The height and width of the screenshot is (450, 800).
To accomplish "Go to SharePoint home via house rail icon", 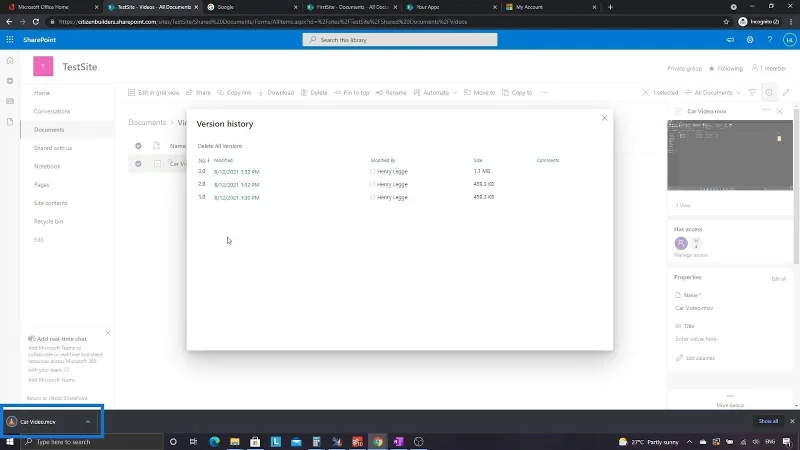I will [x=10, y=60].
